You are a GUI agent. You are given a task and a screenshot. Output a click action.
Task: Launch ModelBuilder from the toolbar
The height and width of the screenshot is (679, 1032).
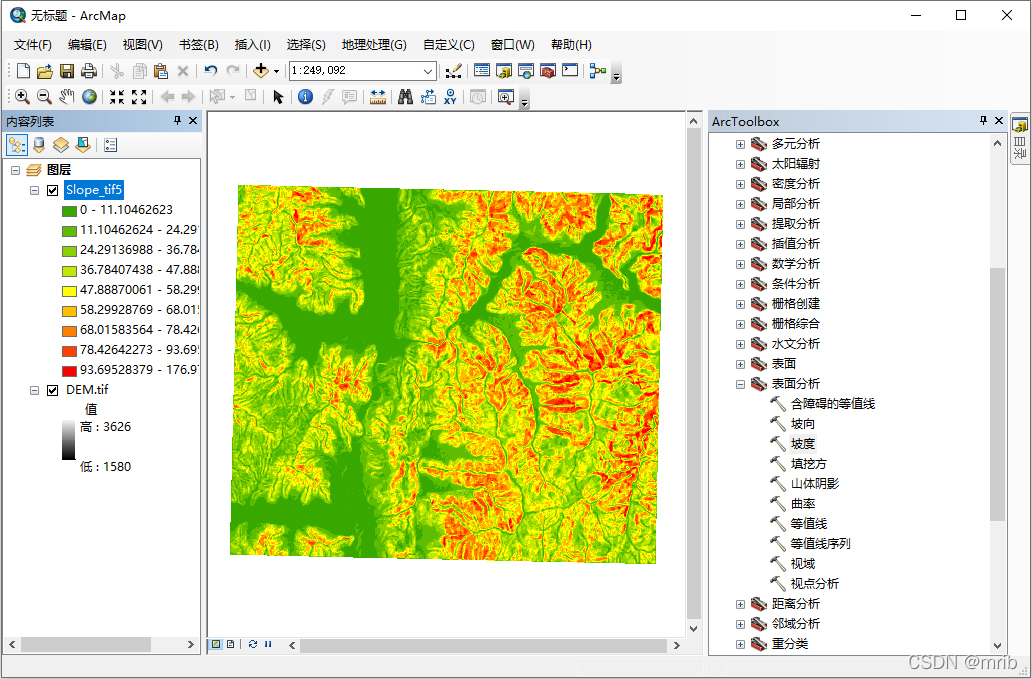598,70
